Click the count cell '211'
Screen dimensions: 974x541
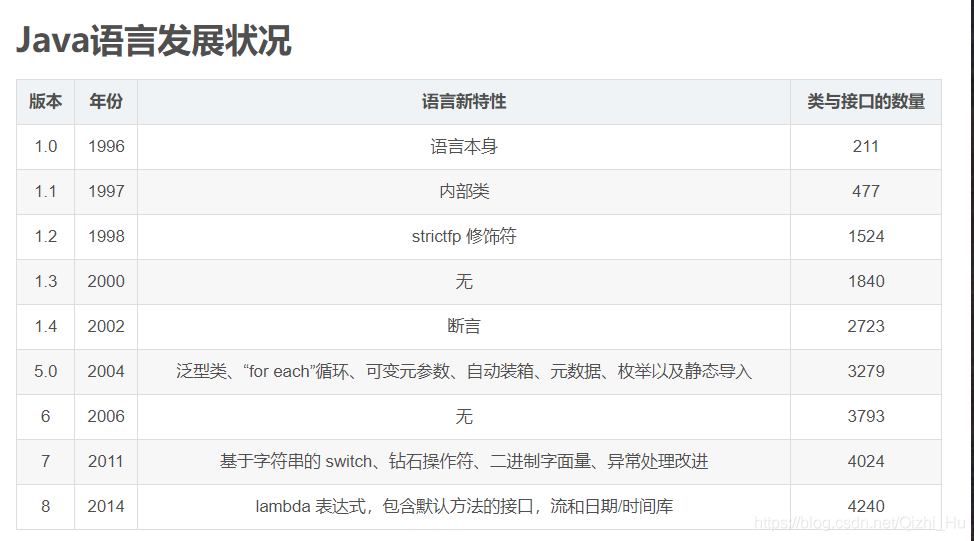866,147
